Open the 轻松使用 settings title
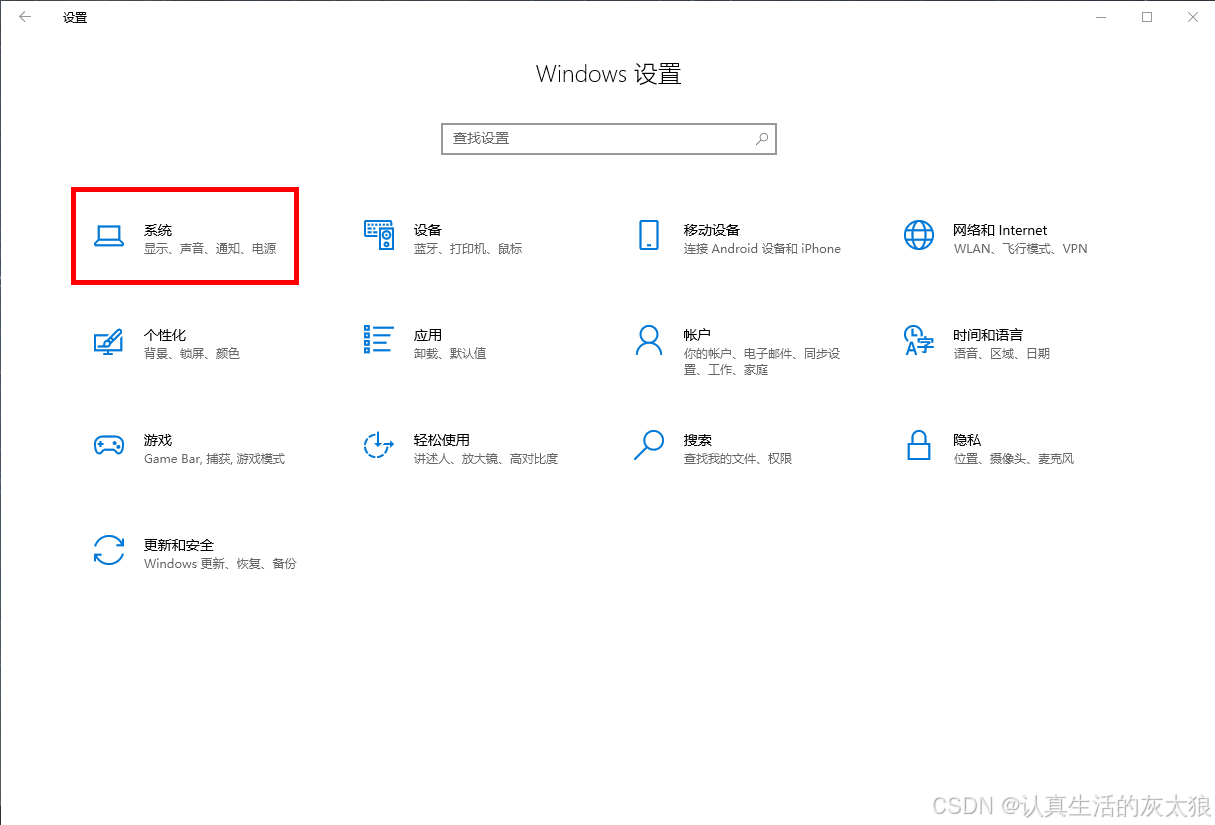 (442, 440)
